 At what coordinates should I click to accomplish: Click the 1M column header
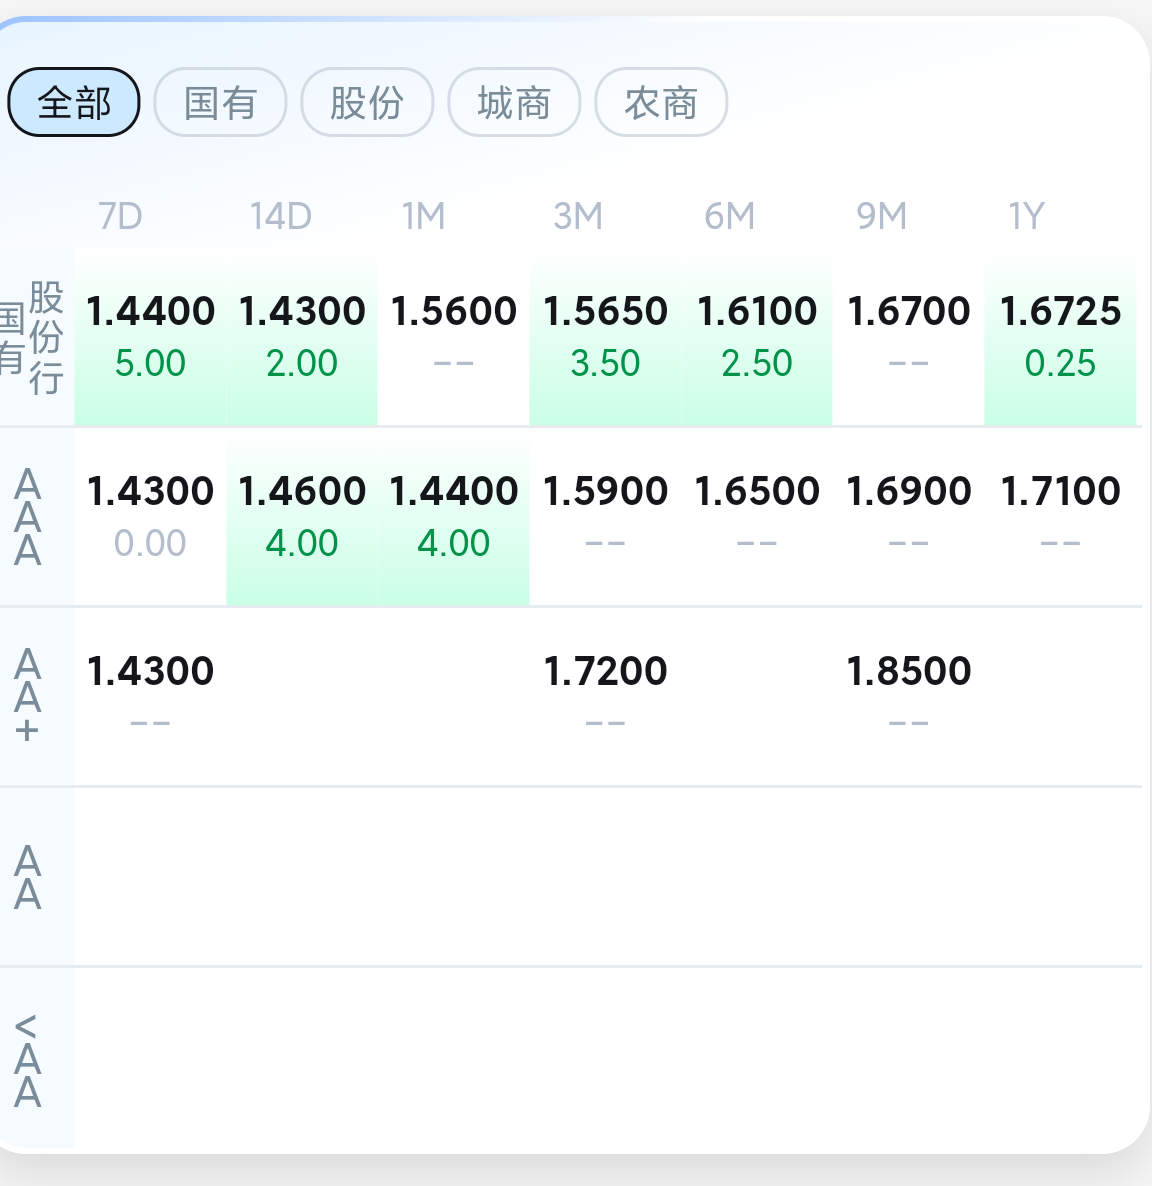[424, 216]
